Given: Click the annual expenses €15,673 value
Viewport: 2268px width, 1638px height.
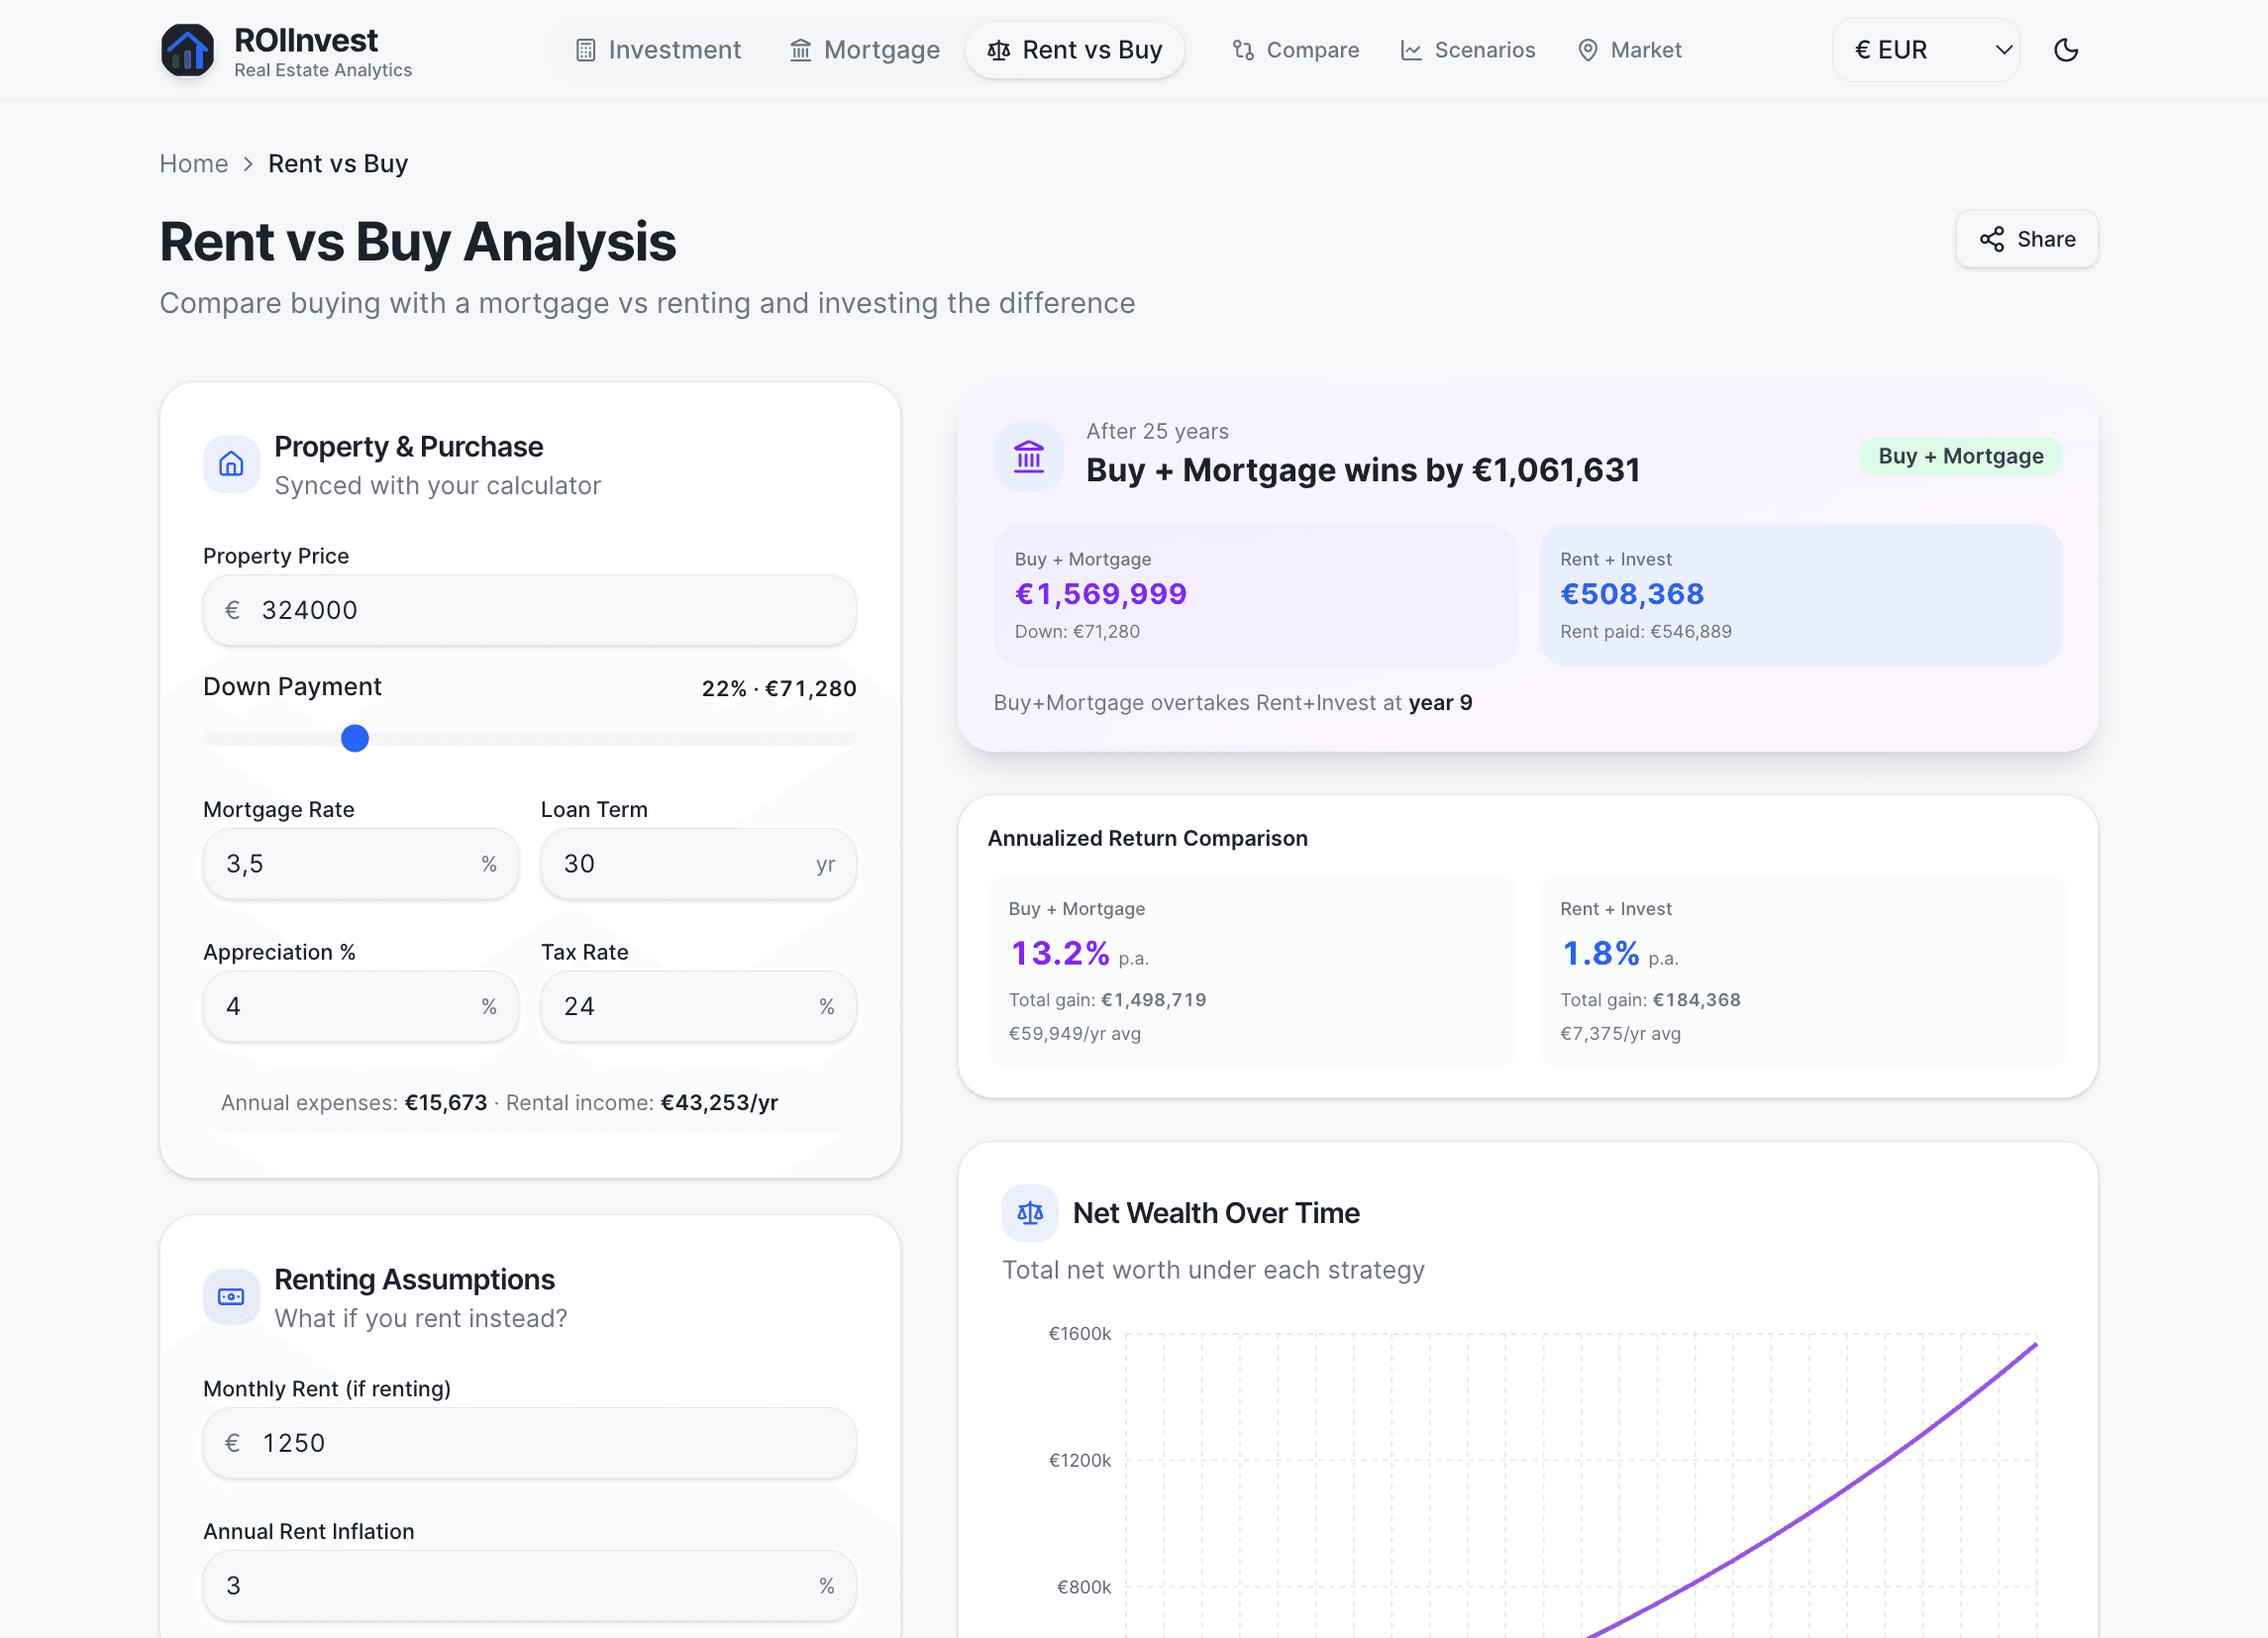Looking at the screenshot, I should coord(446,1103).
